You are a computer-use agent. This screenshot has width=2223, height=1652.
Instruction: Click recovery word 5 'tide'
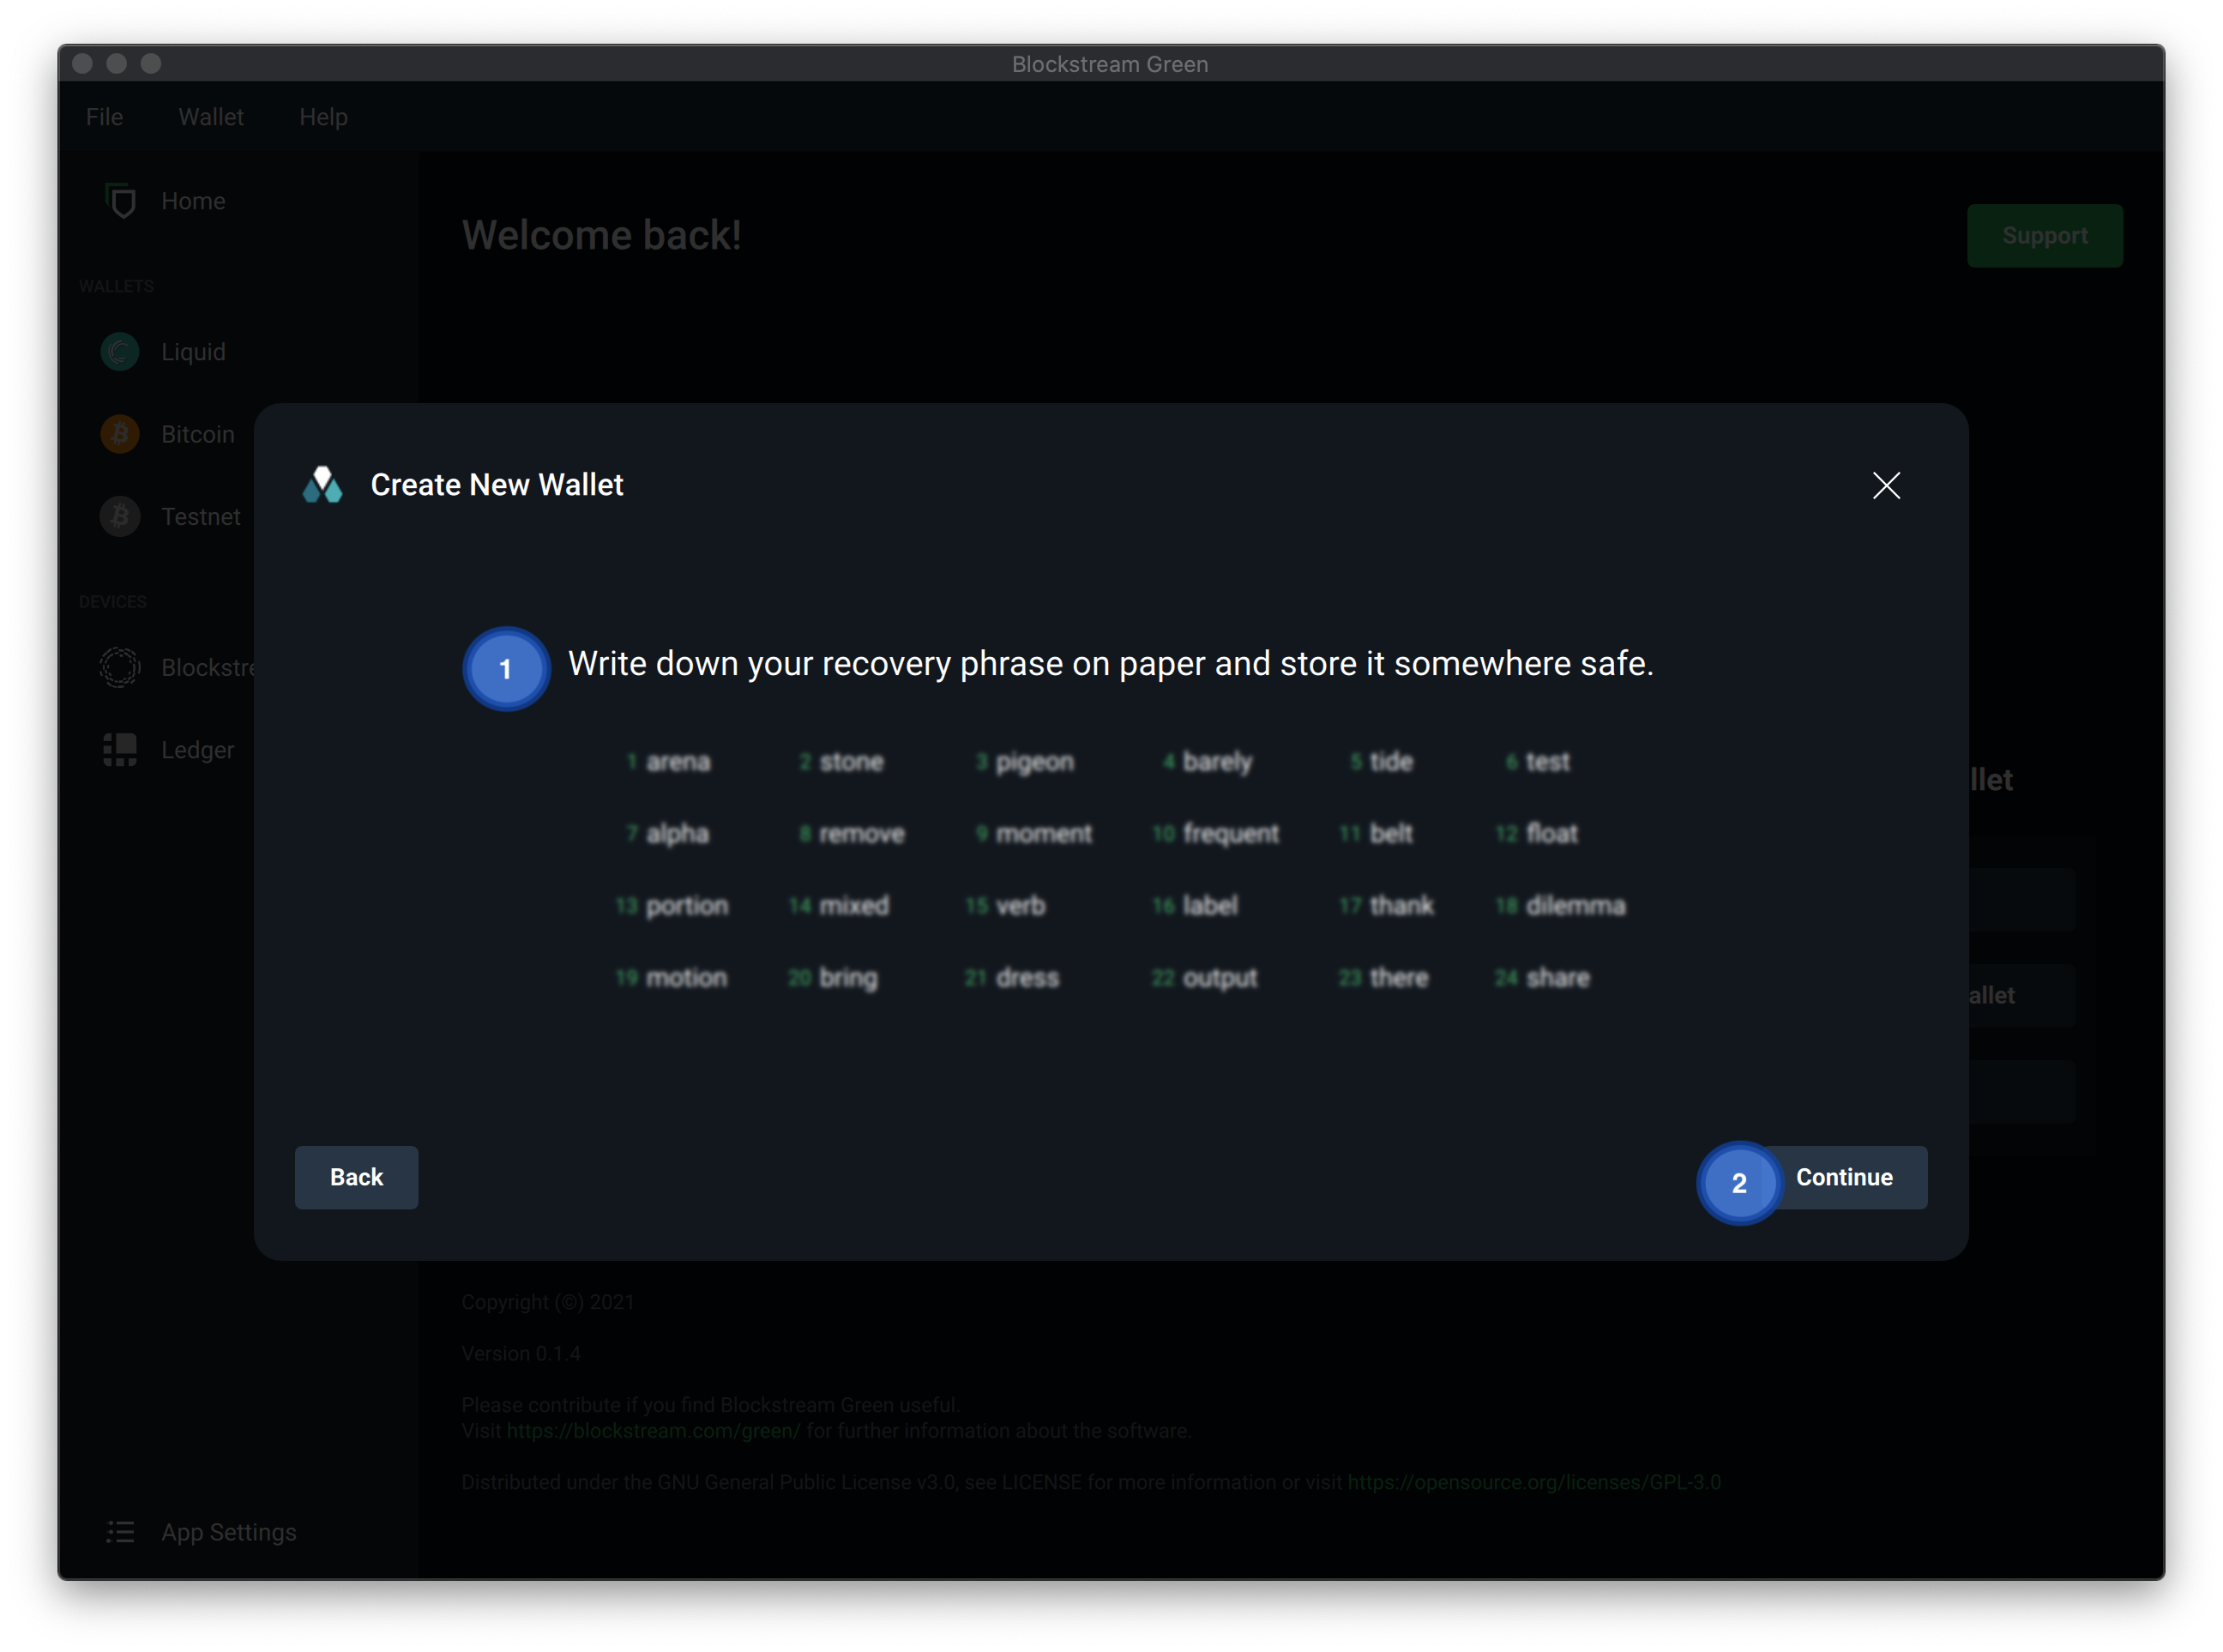pos(1391,762)
